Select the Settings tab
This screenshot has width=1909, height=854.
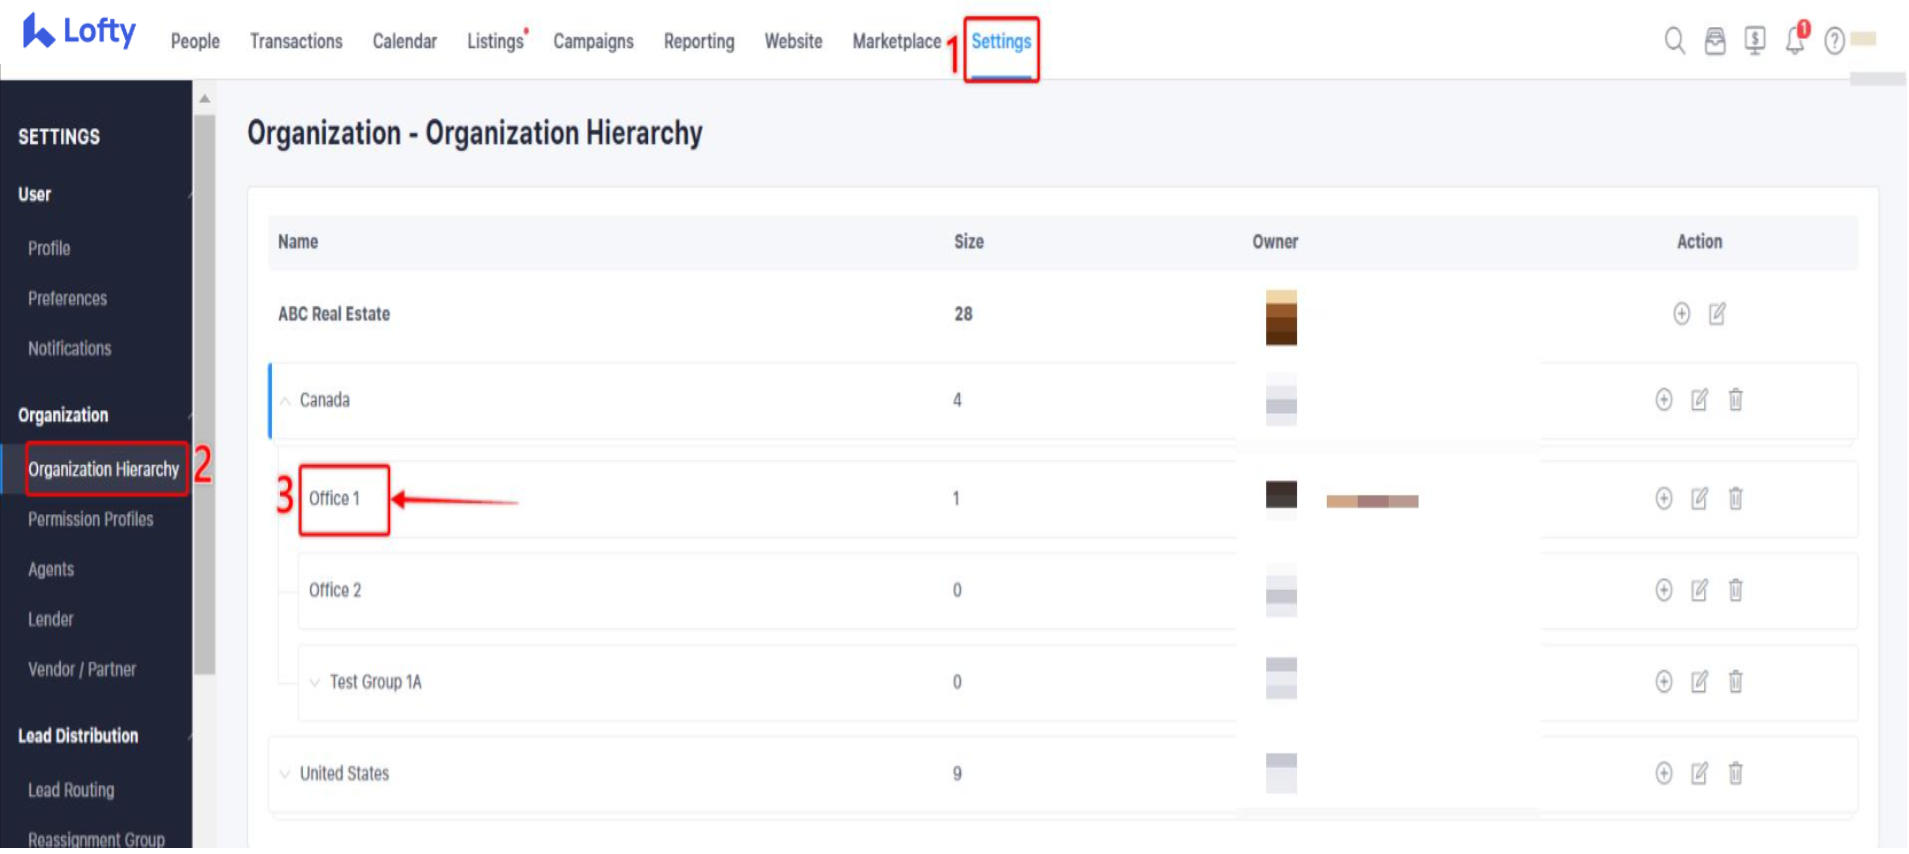click(x=1001, y=42)
